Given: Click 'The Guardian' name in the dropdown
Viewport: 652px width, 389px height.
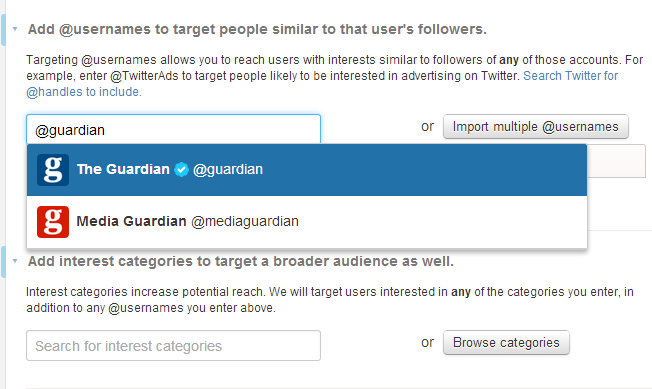Looking at the screenshot, I should (x=123, y=170).
